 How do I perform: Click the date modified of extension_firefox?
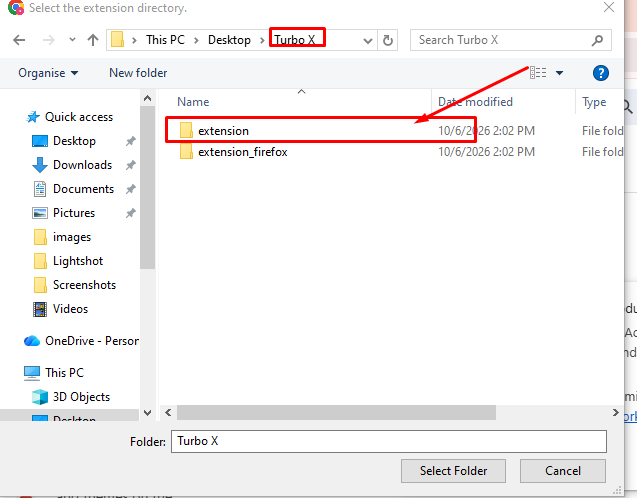tap(486, 152)
